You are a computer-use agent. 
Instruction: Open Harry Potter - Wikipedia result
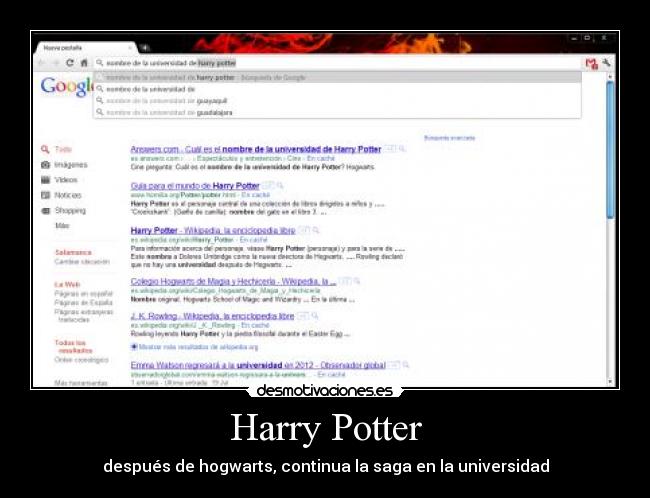(213, 231)
